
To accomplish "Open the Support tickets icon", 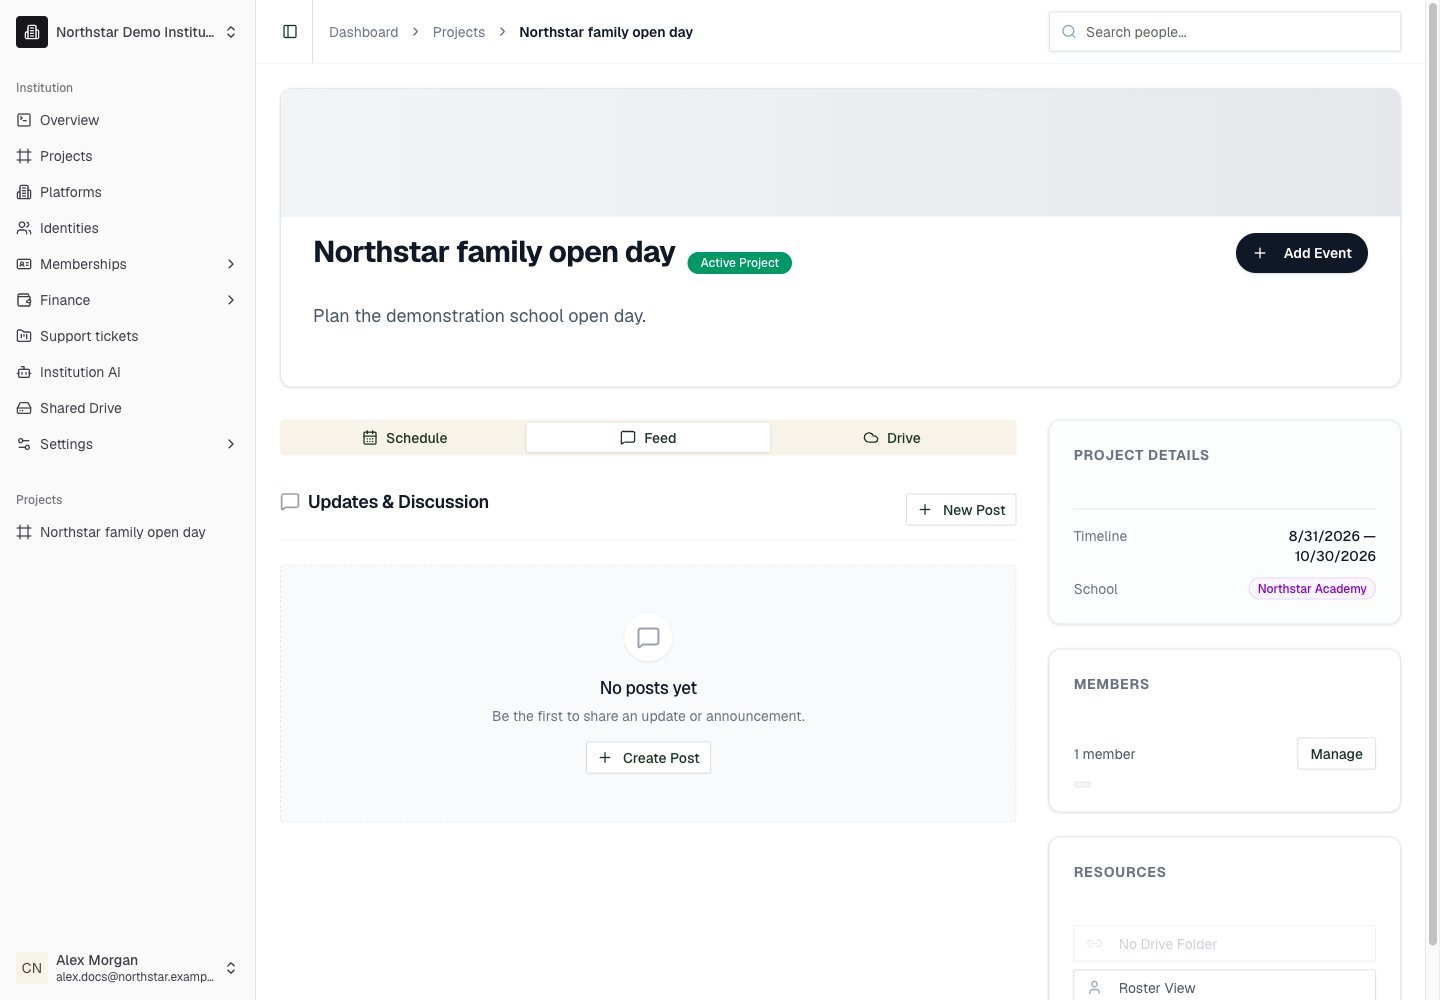I will (24, 336).
